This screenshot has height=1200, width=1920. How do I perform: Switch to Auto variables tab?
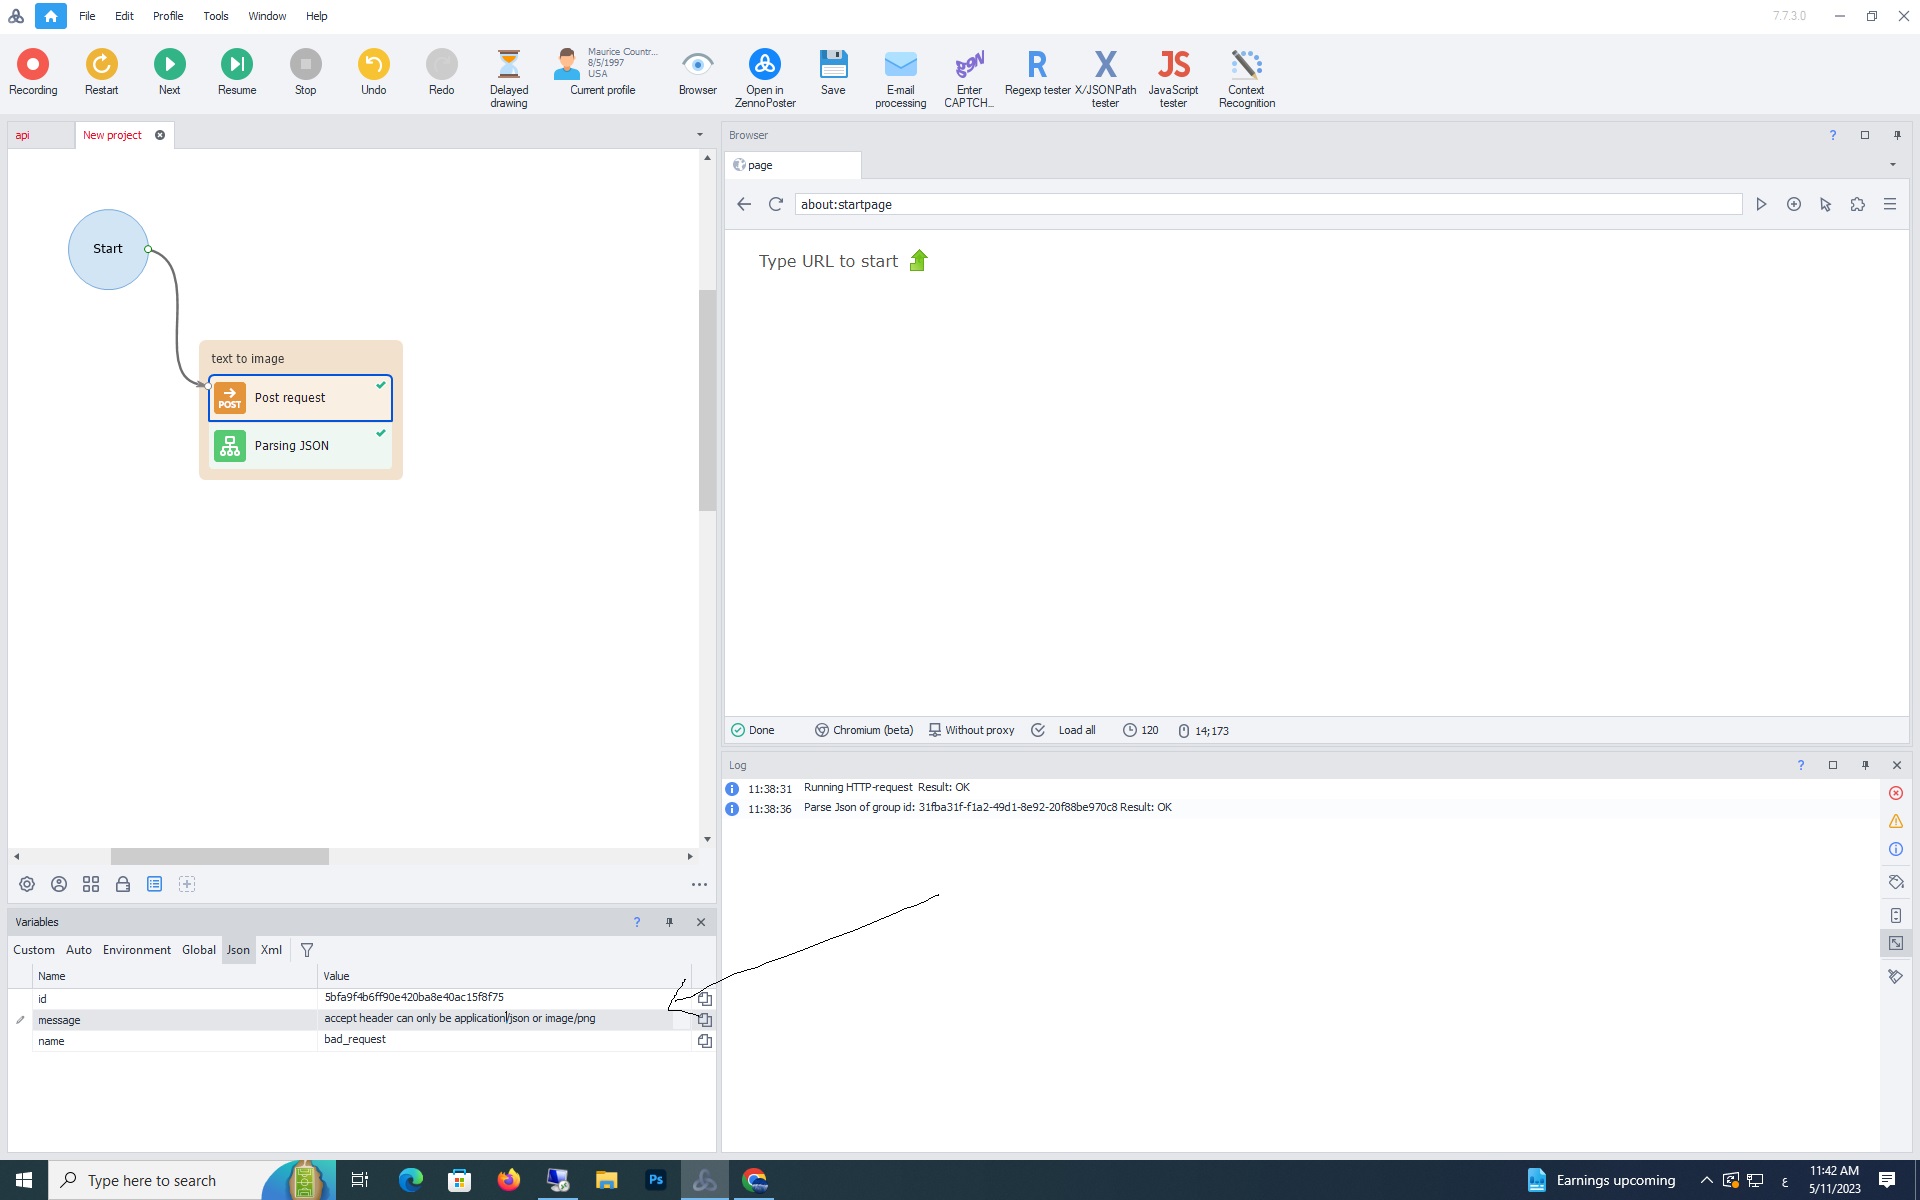pyautogui.click(x=79, y=950)
